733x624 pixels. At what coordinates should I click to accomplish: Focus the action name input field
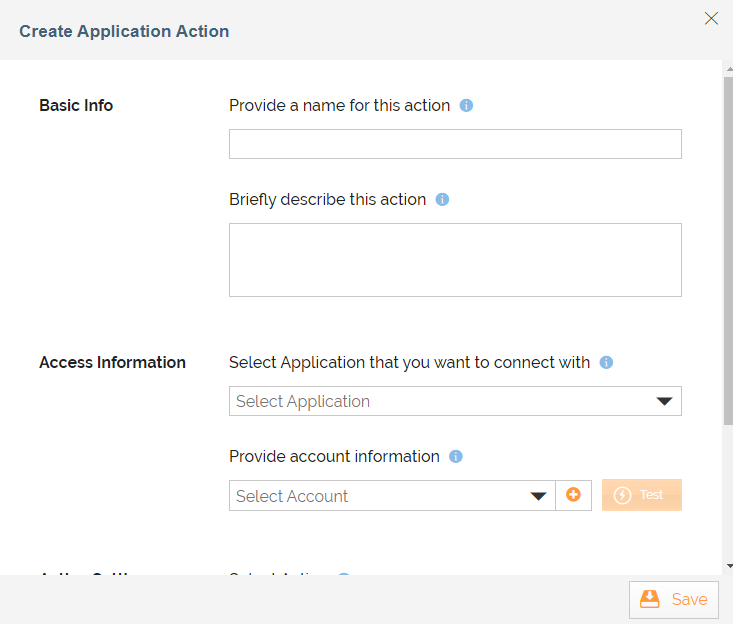455,144
